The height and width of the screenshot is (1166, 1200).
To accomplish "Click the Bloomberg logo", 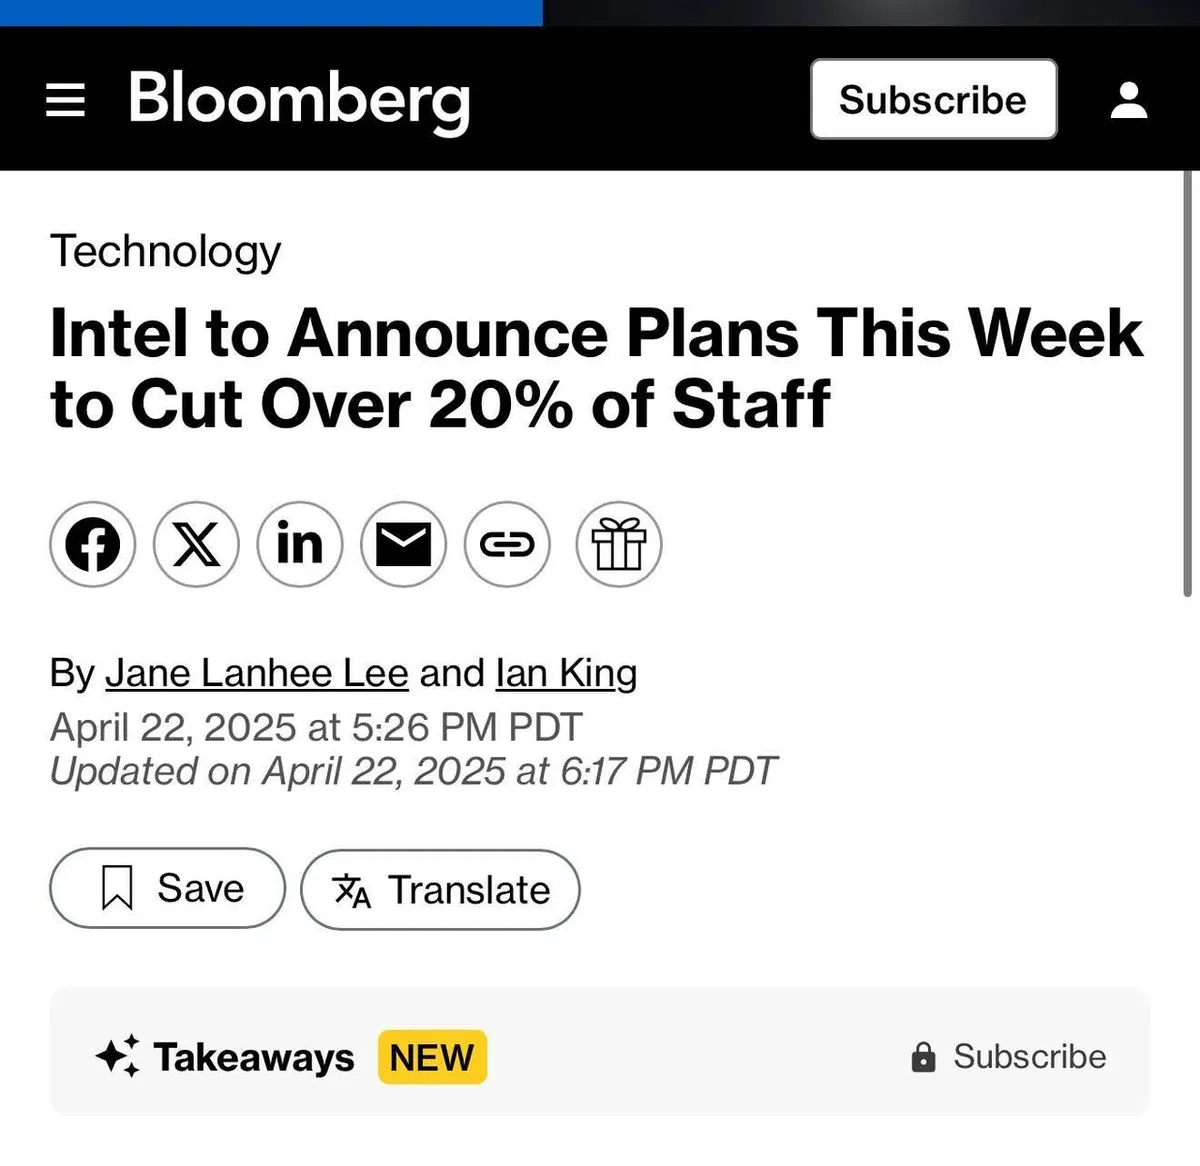I will [x=299, y=100].
